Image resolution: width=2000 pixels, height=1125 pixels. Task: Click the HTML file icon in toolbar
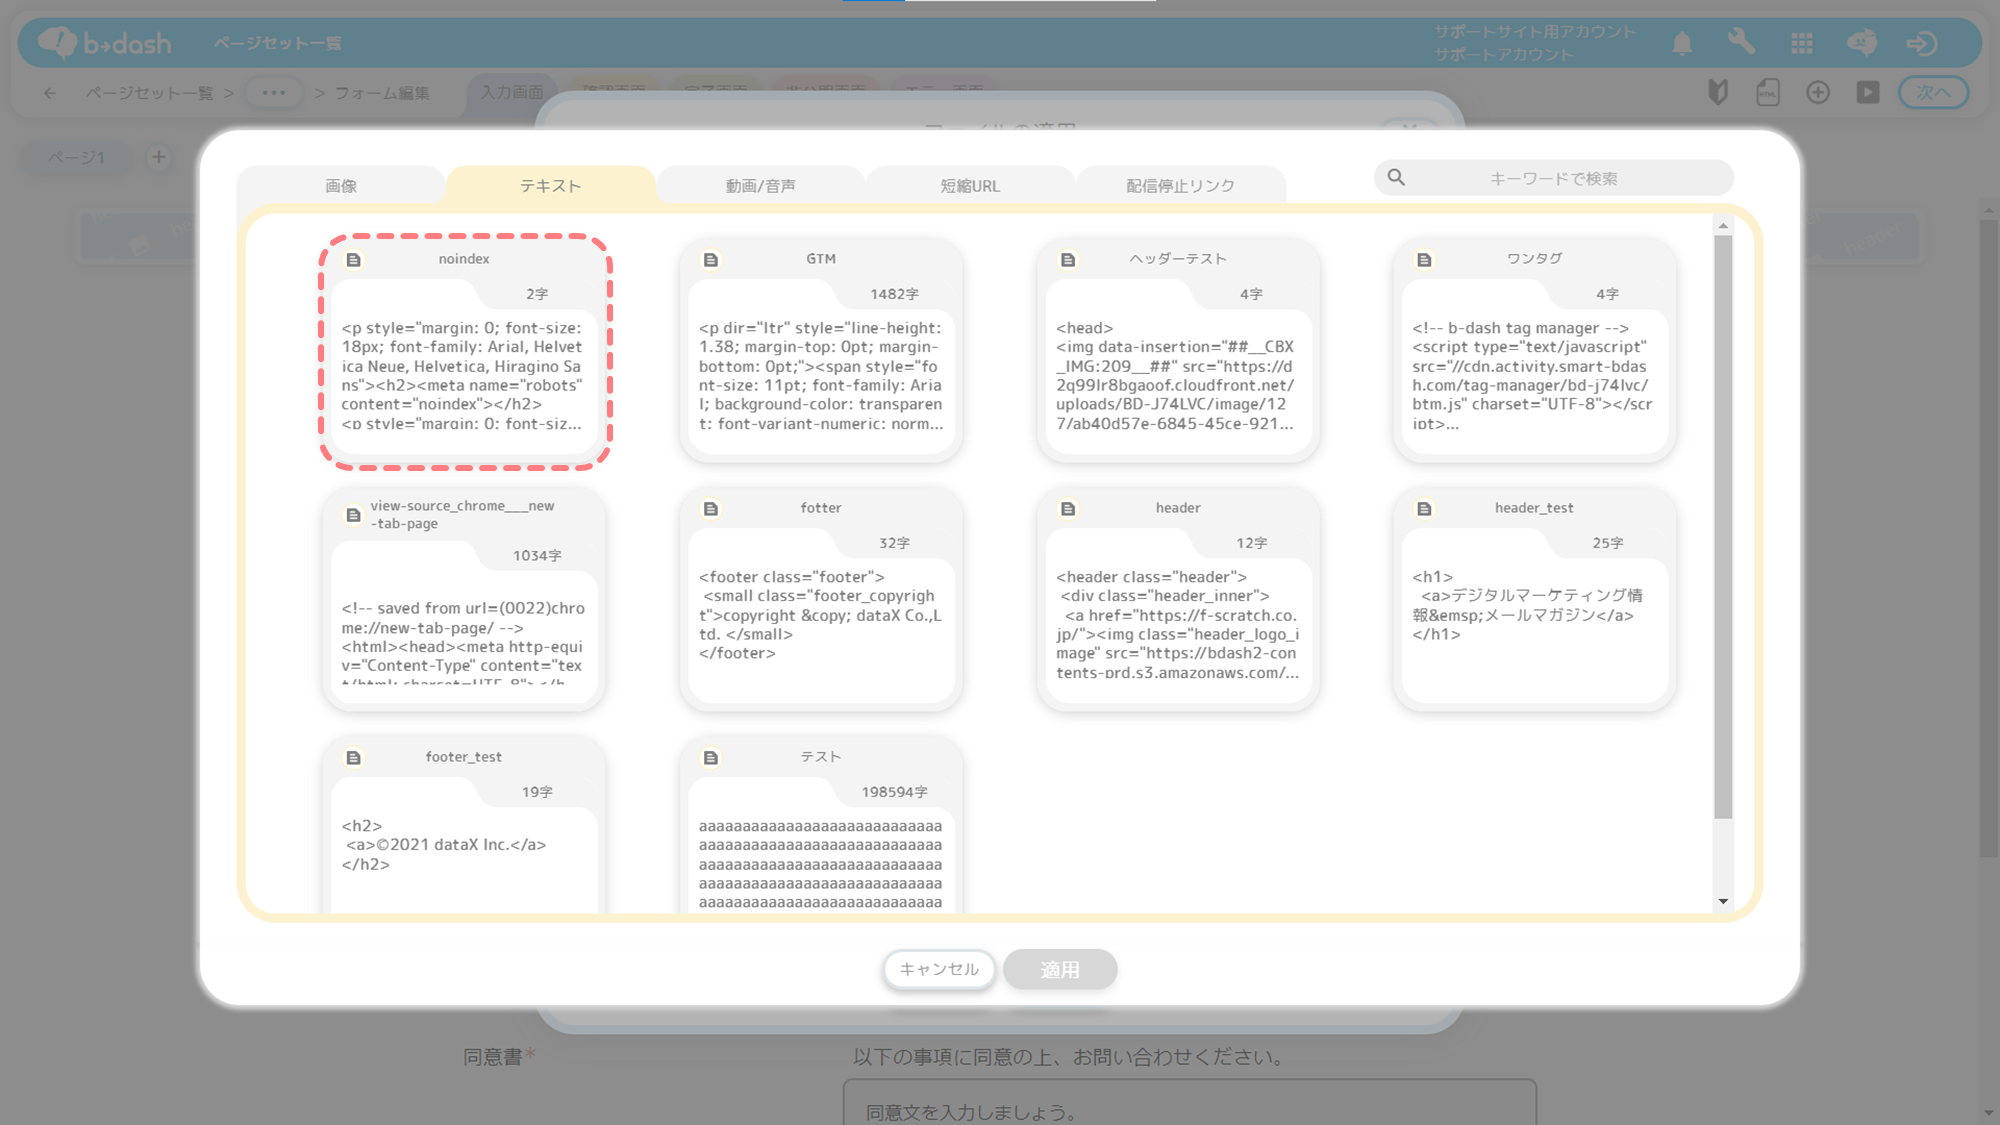pyautogui.click(x=1768, y=92)
